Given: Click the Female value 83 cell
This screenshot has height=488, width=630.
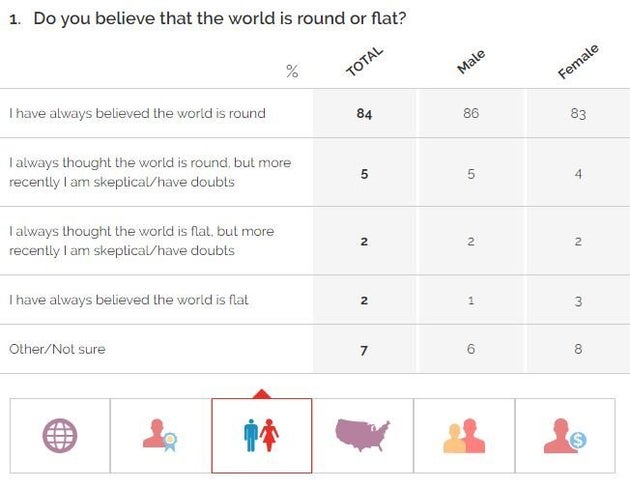Looking at the screenshot, I should (578, 113).
